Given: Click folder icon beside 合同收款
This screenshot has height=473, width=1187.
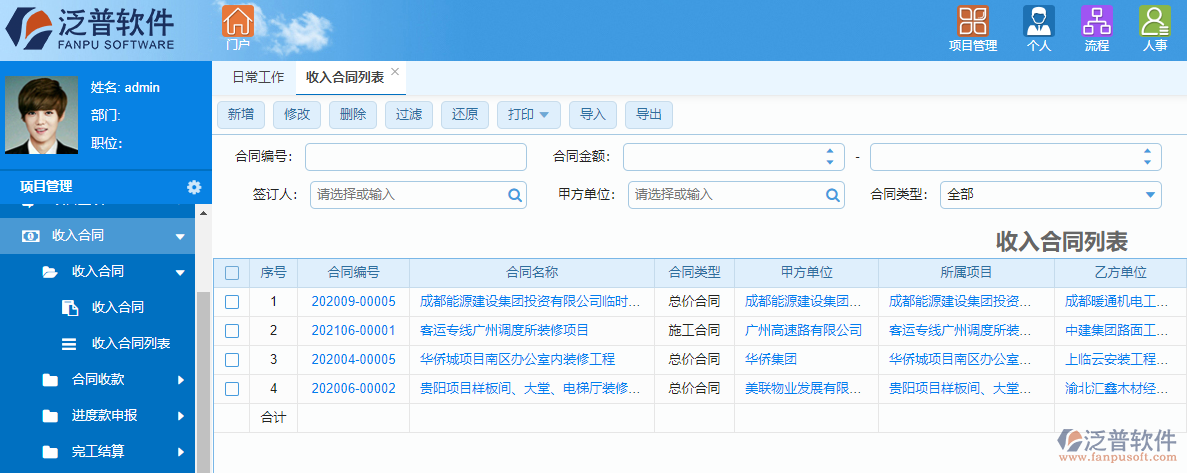Looking at the screenshot, I should pyautogui.click(x=50, y=380).
